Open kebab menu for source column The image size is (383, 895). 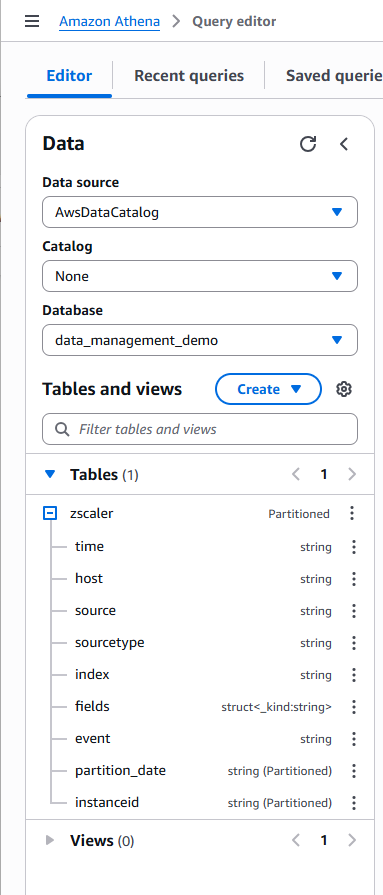354,611
